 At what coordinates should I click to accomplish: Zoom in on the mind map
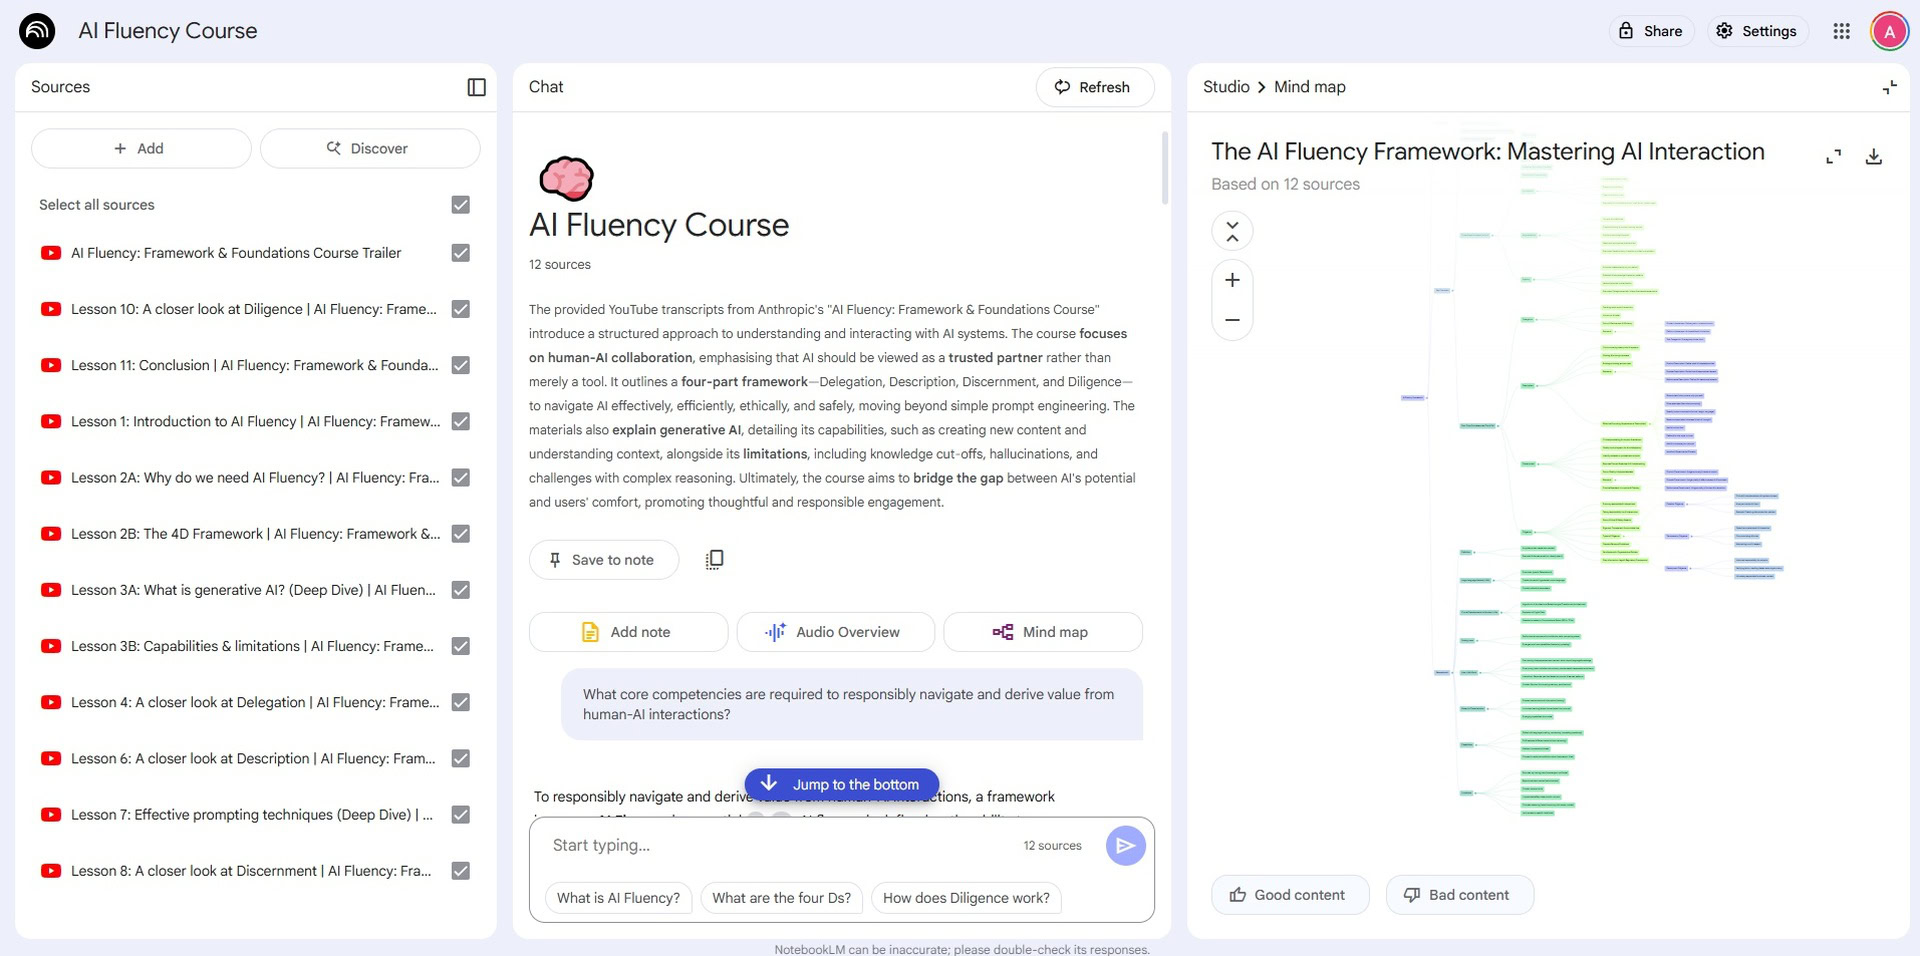[1232, 280]
